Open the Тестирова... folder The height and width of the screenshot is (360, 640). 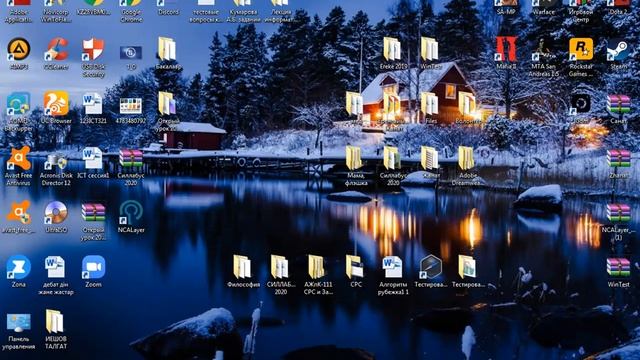467,267
